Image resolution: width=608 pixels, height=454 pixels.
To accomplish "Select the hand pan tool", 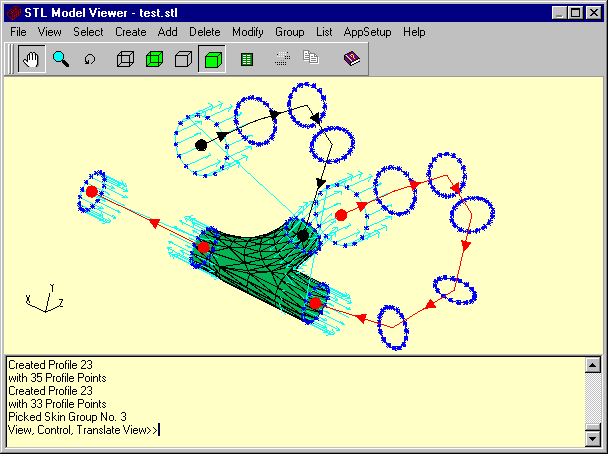I will (x=31, y=59).
